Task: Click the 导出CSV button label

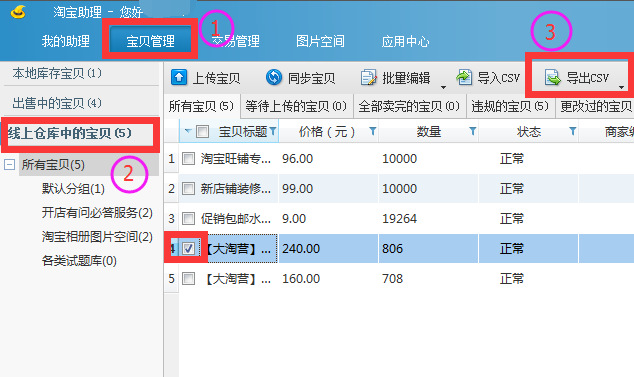Action: (x=588, y=78)
